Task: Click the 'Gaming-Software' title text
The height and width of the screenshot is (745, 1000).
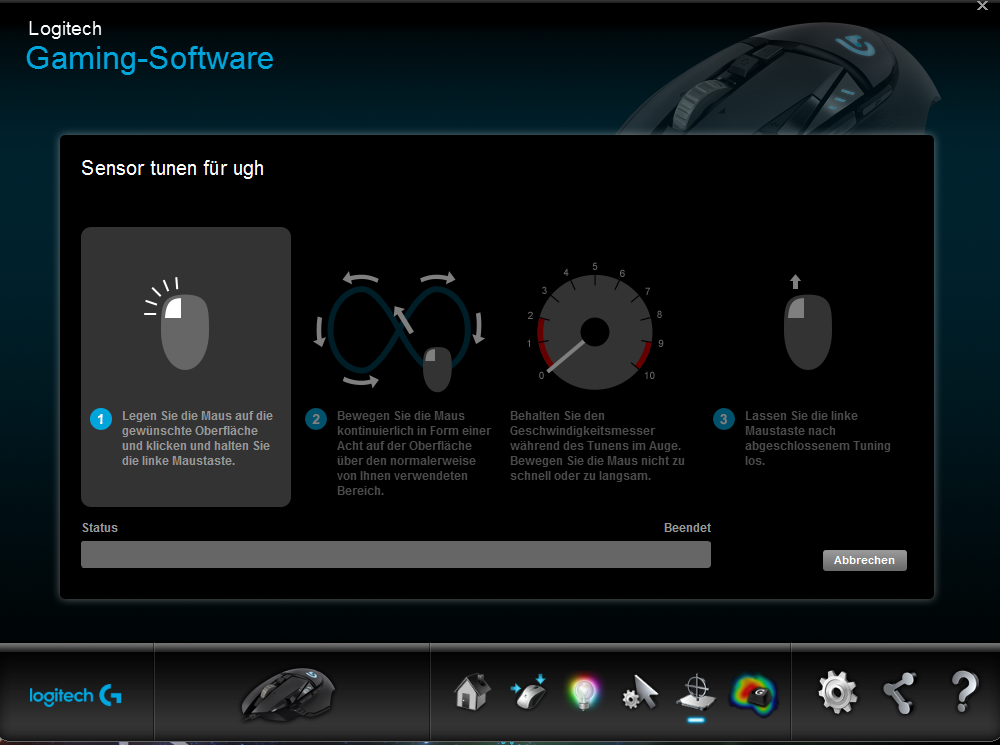Action: 150,59
